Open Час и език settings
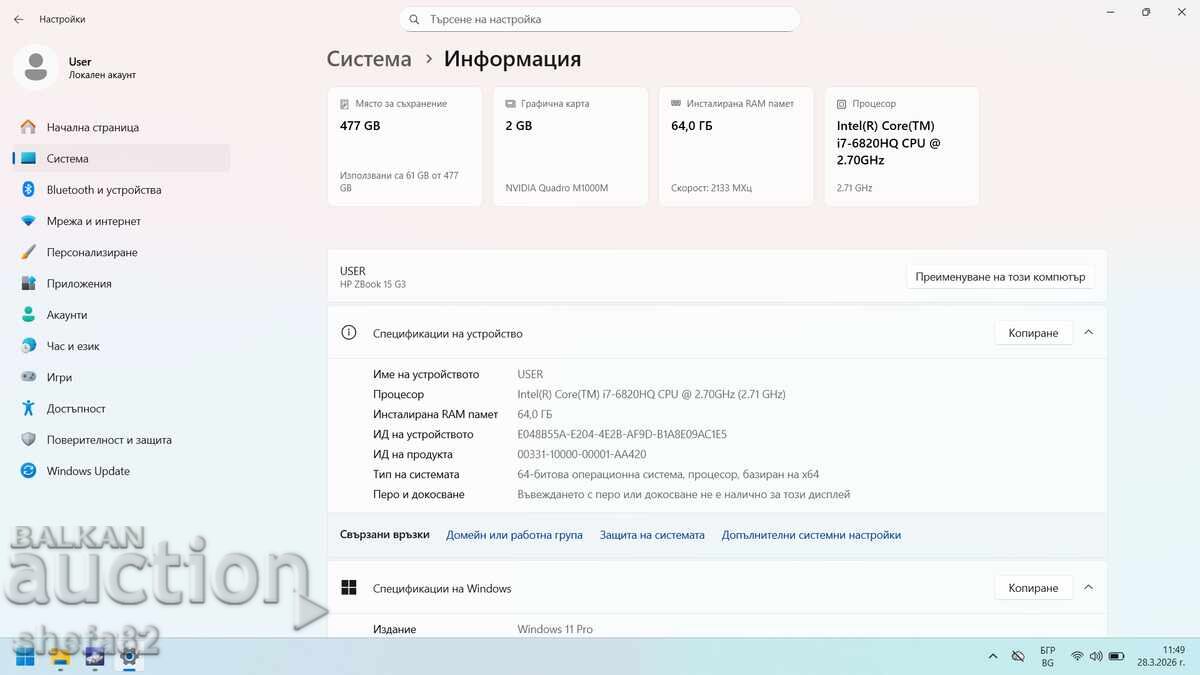1200x675 pixels. [120, 346]
